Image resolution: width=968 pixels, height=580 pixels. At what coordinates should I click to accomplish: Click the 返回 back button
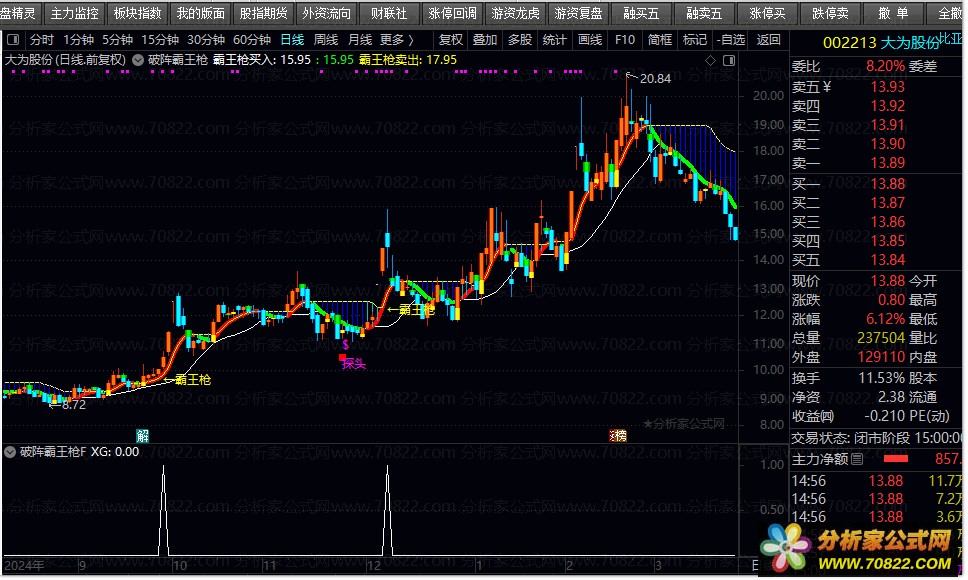pos(769,40)
